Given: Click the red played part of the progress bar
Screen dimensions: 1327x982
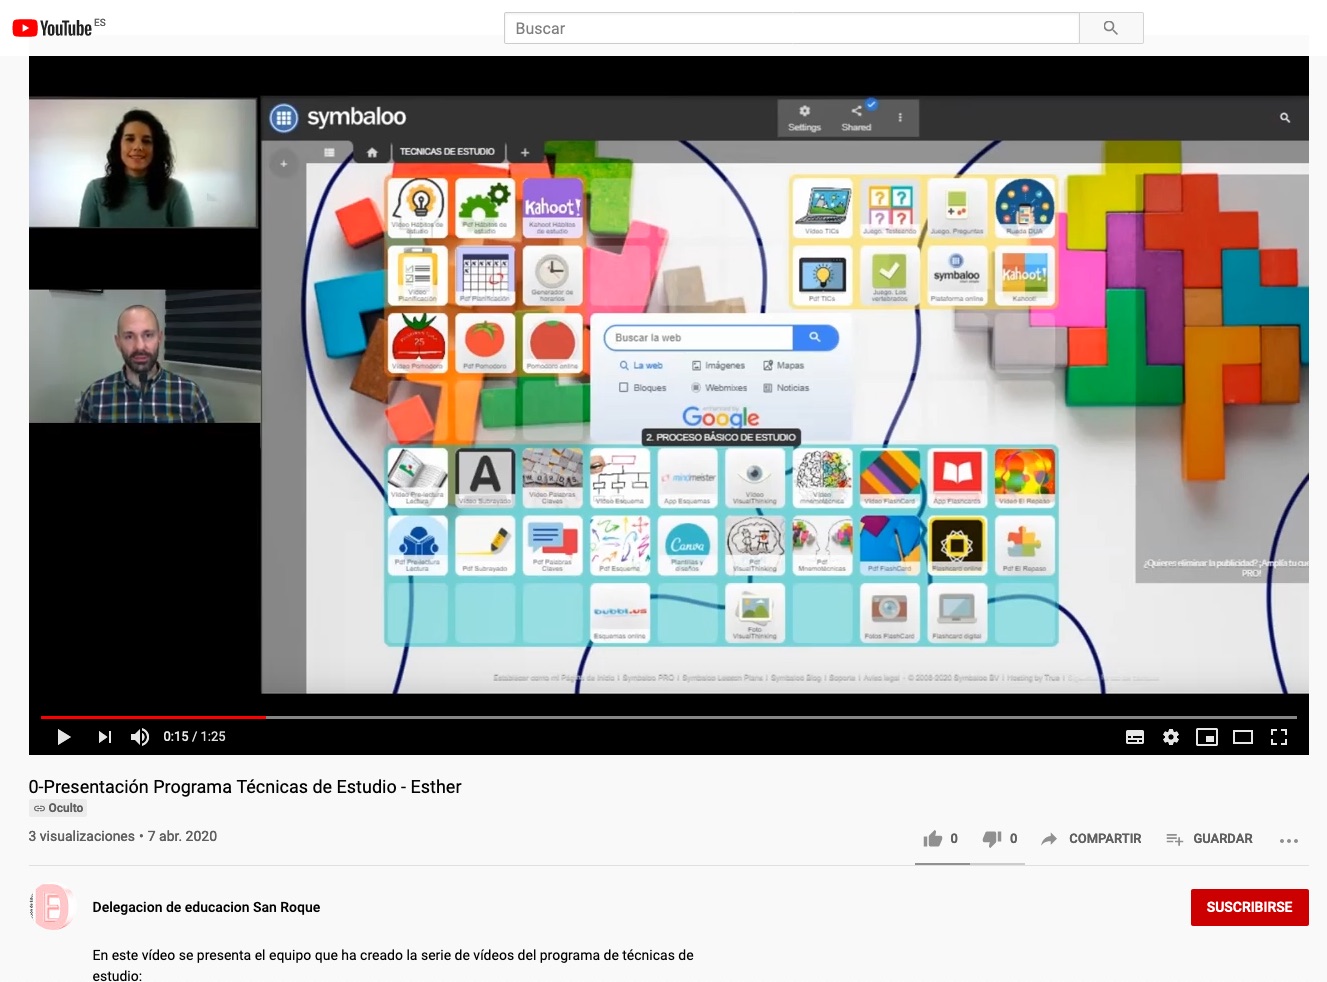Looking at the screenshot, I should (153, 717).
